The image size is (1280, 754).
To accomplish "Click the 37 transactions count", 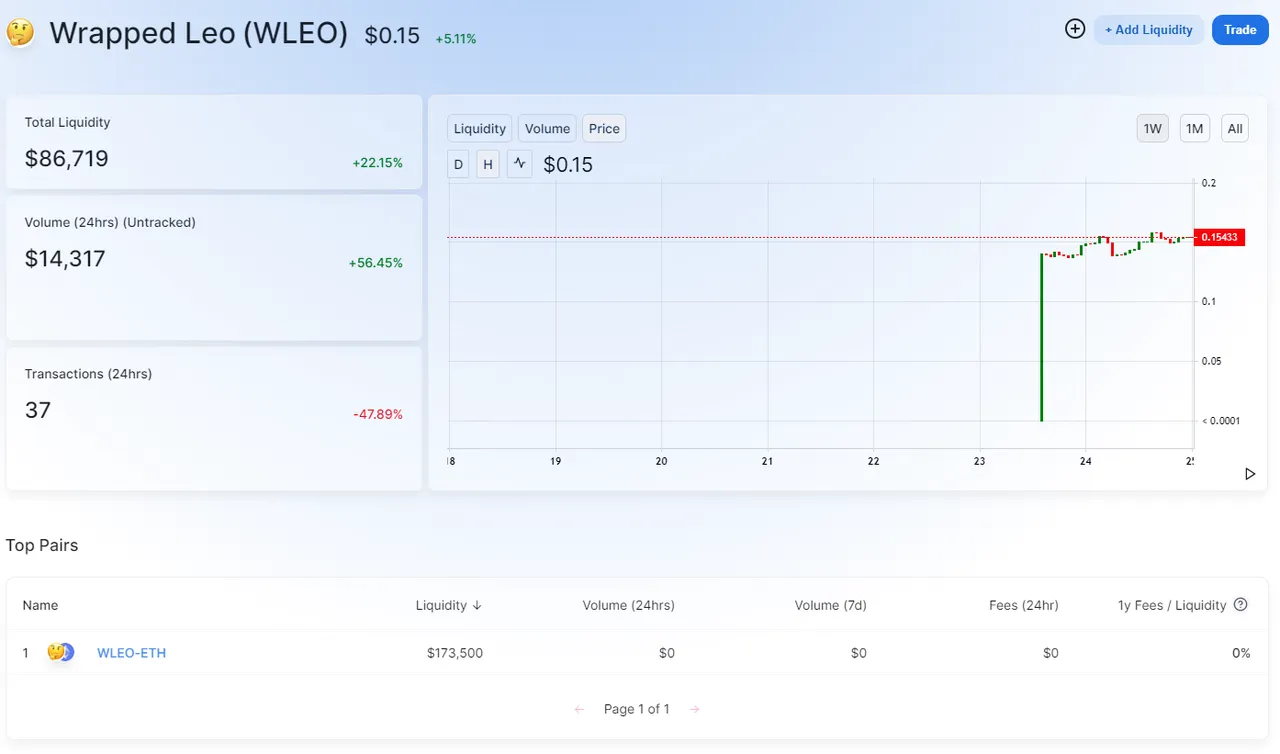I will pos(38,410).
